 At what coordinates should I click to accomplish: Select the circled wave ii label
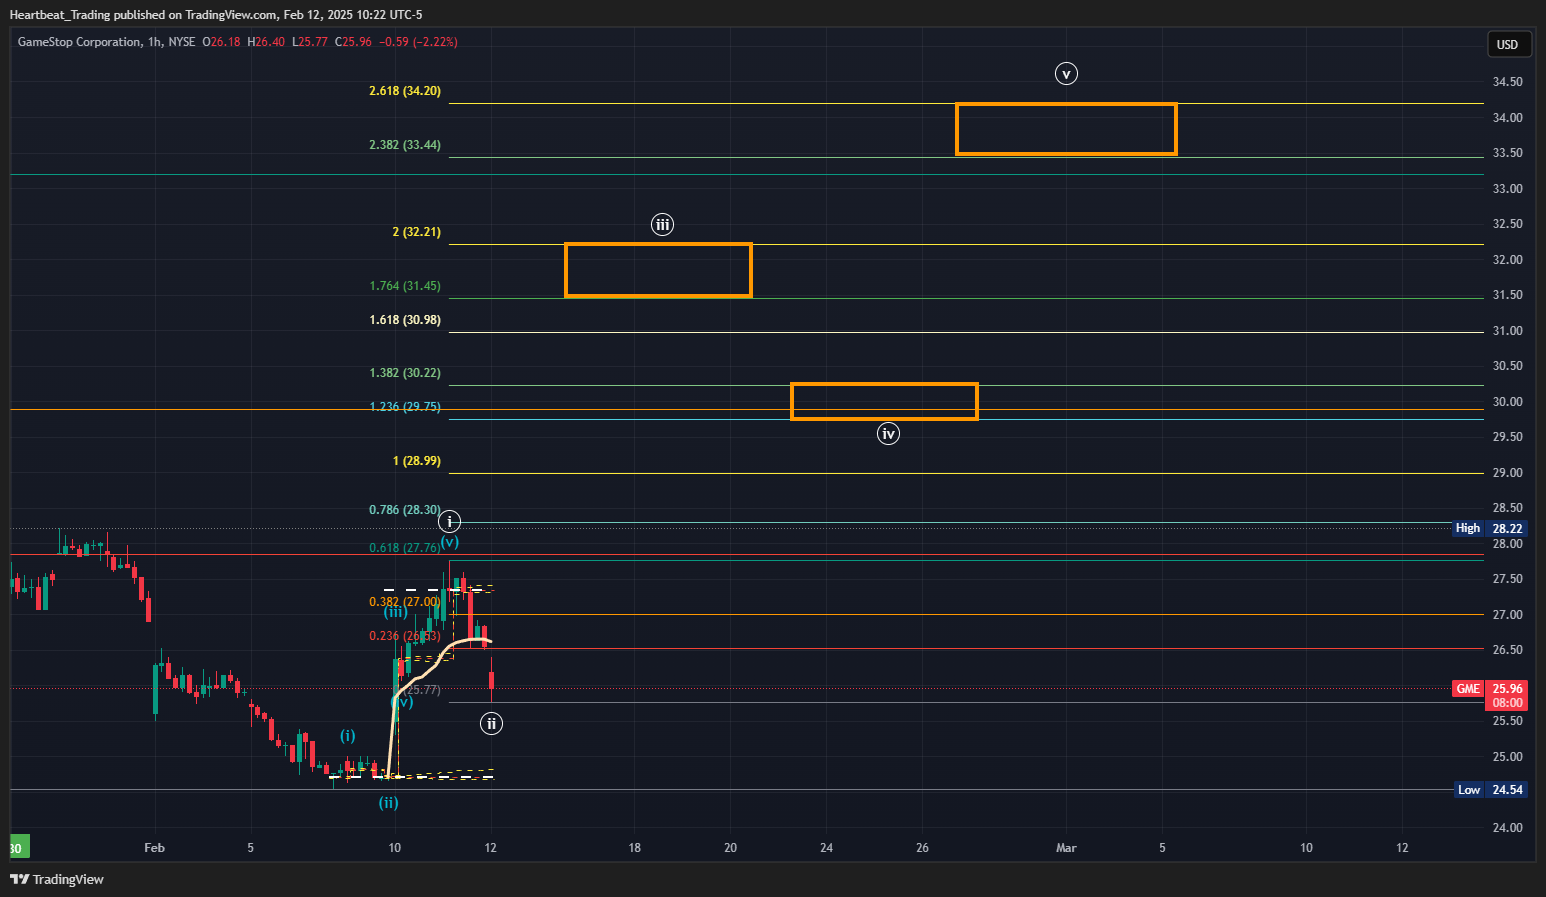[x=491, y=723]
